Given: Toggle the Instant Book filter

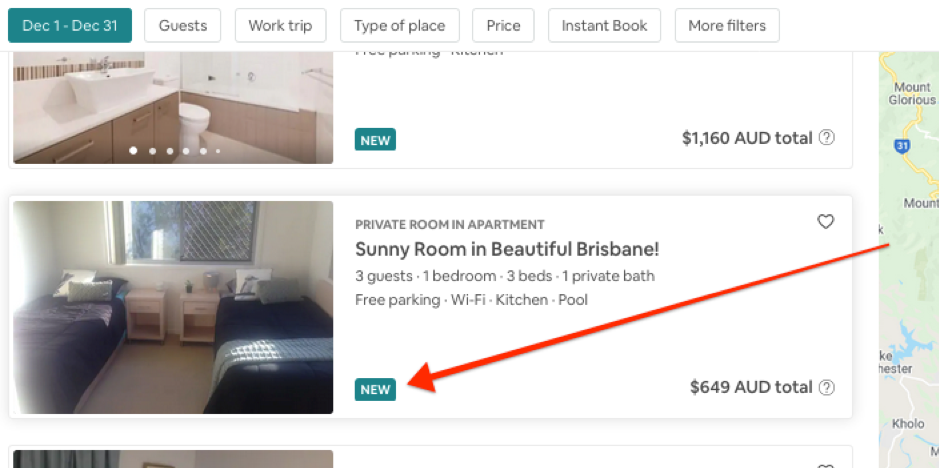Looking at the screenshot, I should 604,26.
